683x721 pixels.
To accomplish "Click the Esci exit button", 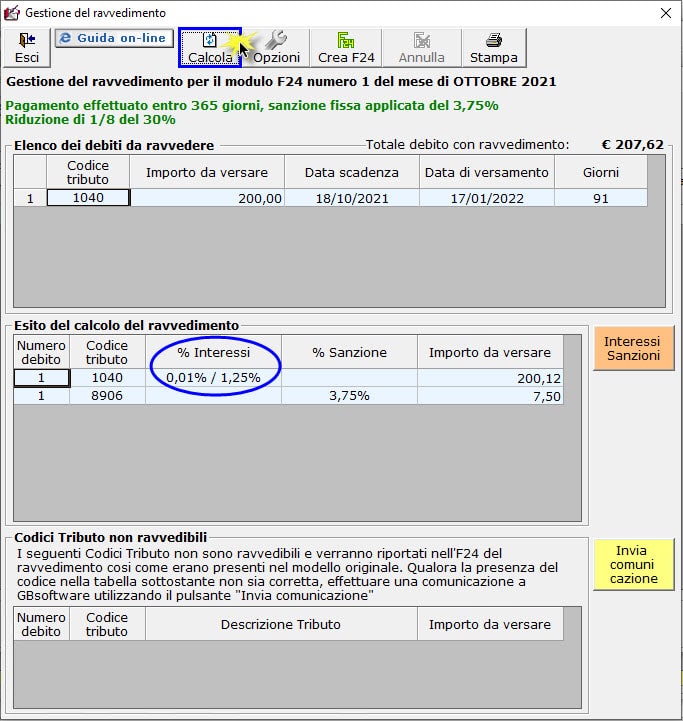I will click(x=27, y=47).
